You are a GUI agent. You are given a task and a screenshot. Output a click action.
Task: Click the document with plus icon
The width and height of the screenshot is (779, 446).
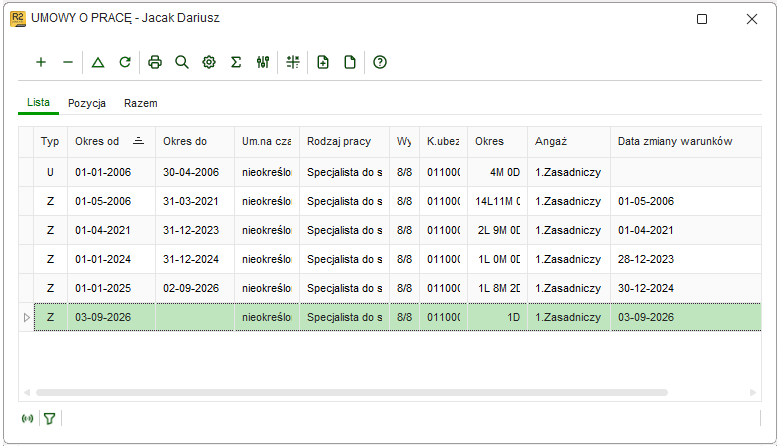point(323,62)
